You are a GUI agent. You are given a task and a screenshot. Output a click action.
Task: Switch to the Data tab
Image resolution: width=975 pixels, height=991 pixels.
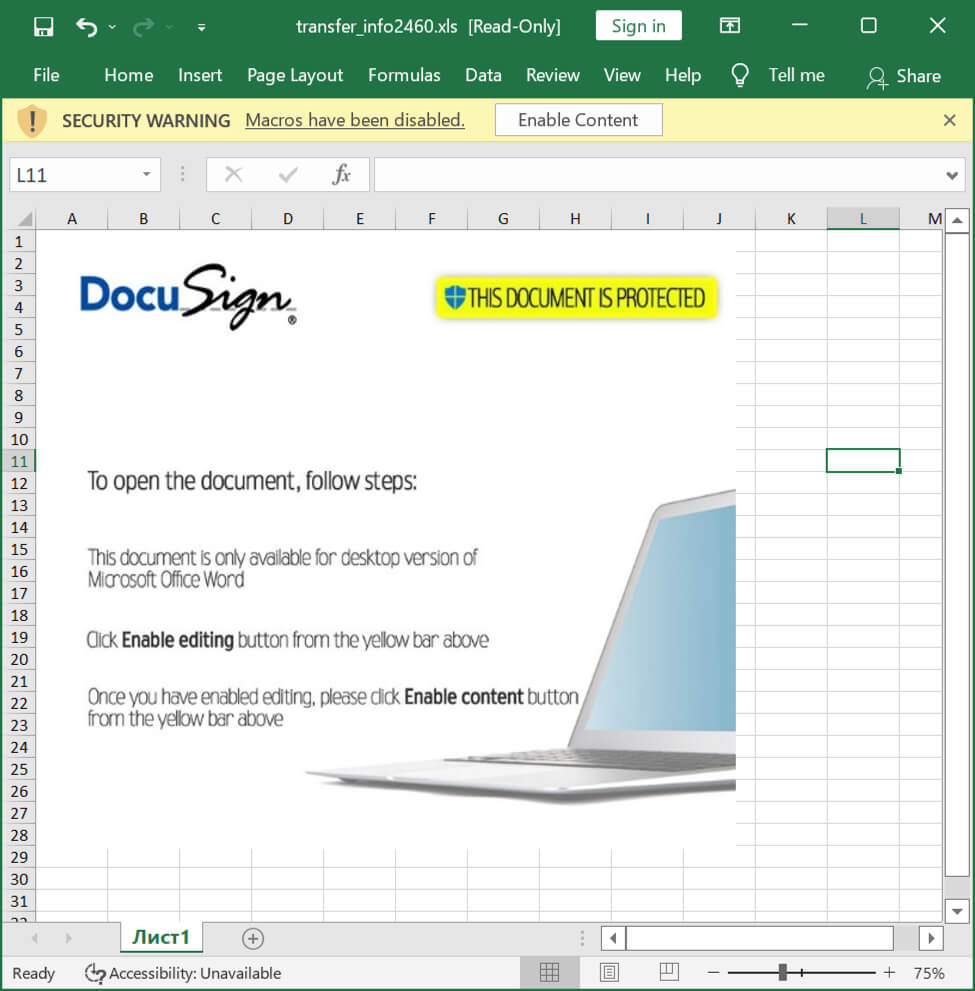(x=483, y=75)
